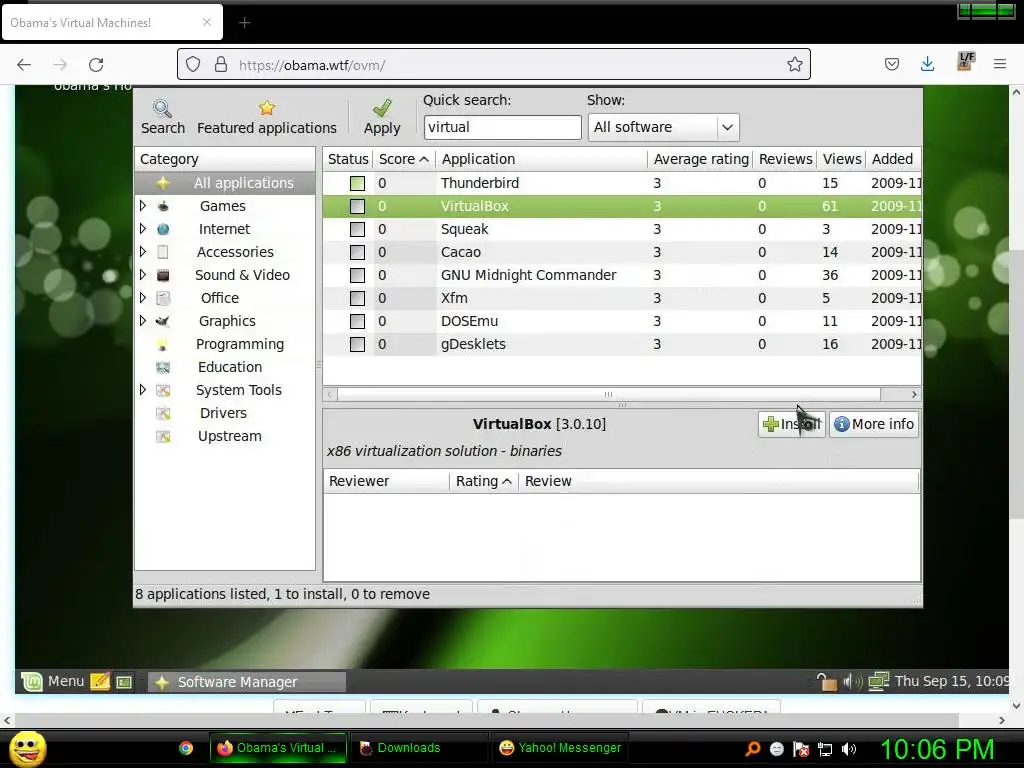
Task: Open the Firefox hamburger menu
Action: coord(1000,64)
